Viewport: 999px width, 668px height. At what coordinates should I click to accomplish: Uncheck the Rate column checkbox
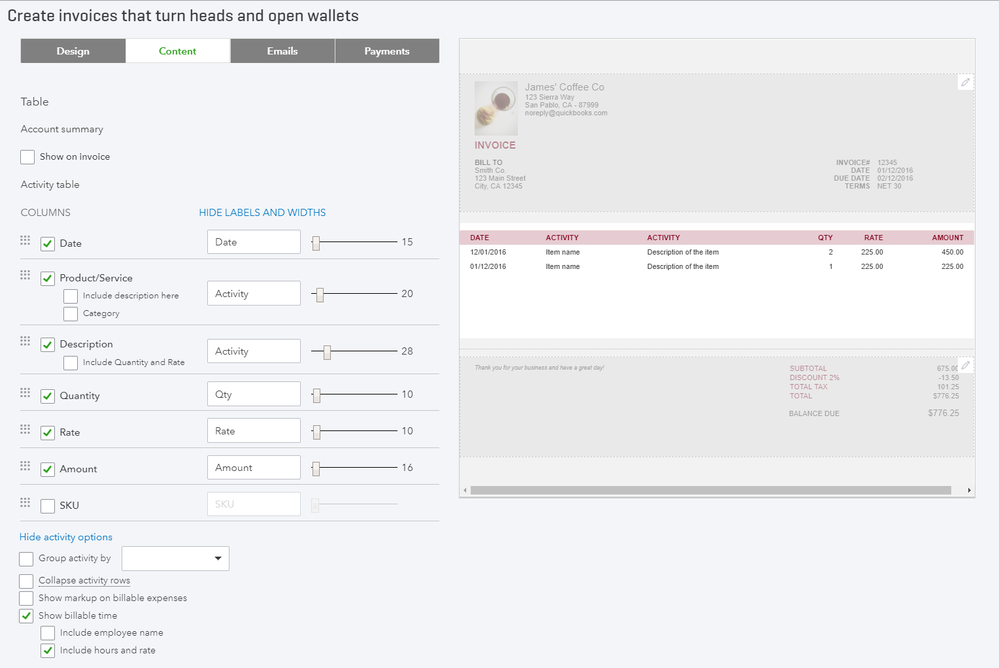tap(46, 431)
